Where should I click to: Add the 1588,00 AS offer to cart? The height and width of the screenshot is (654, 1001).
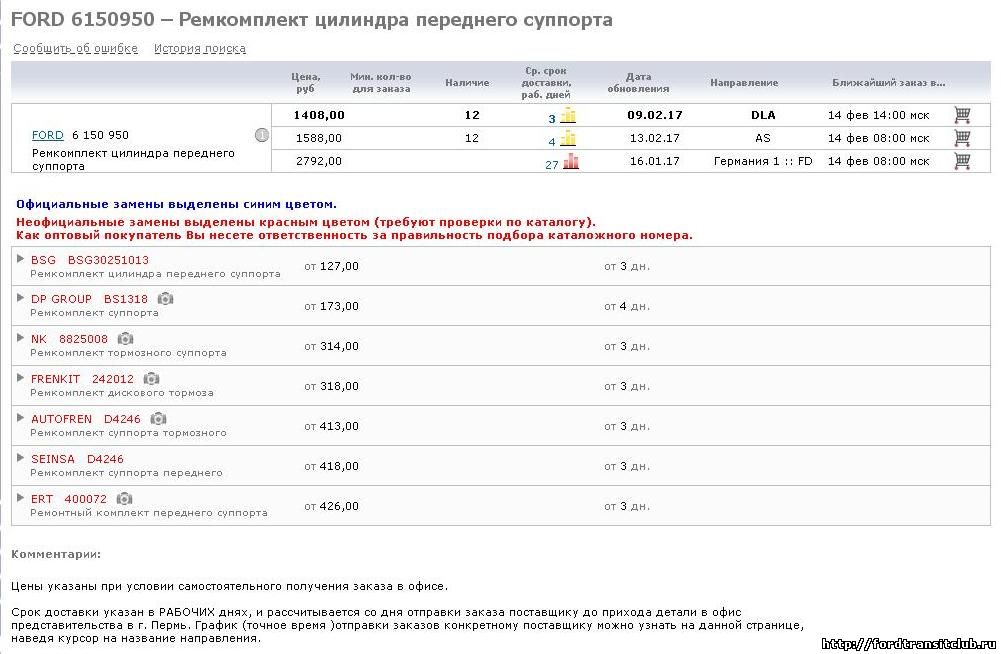pyautogui.click(x=962, y=138)
